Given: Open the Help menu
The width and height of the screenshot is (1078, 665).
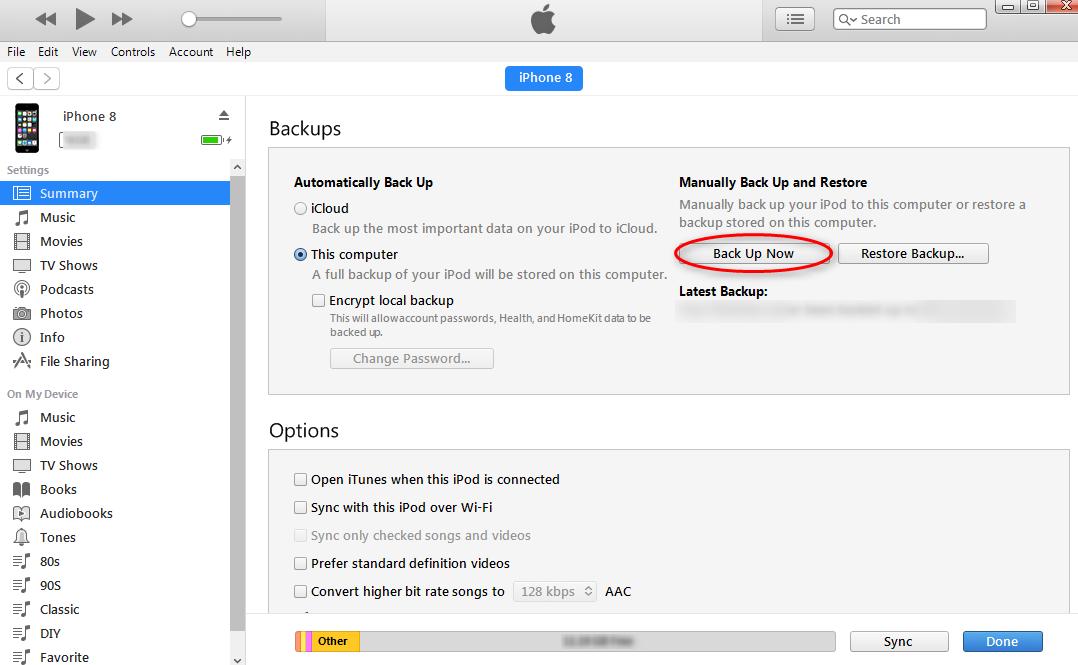Looking at the screenshot, I should click(239, 52).
